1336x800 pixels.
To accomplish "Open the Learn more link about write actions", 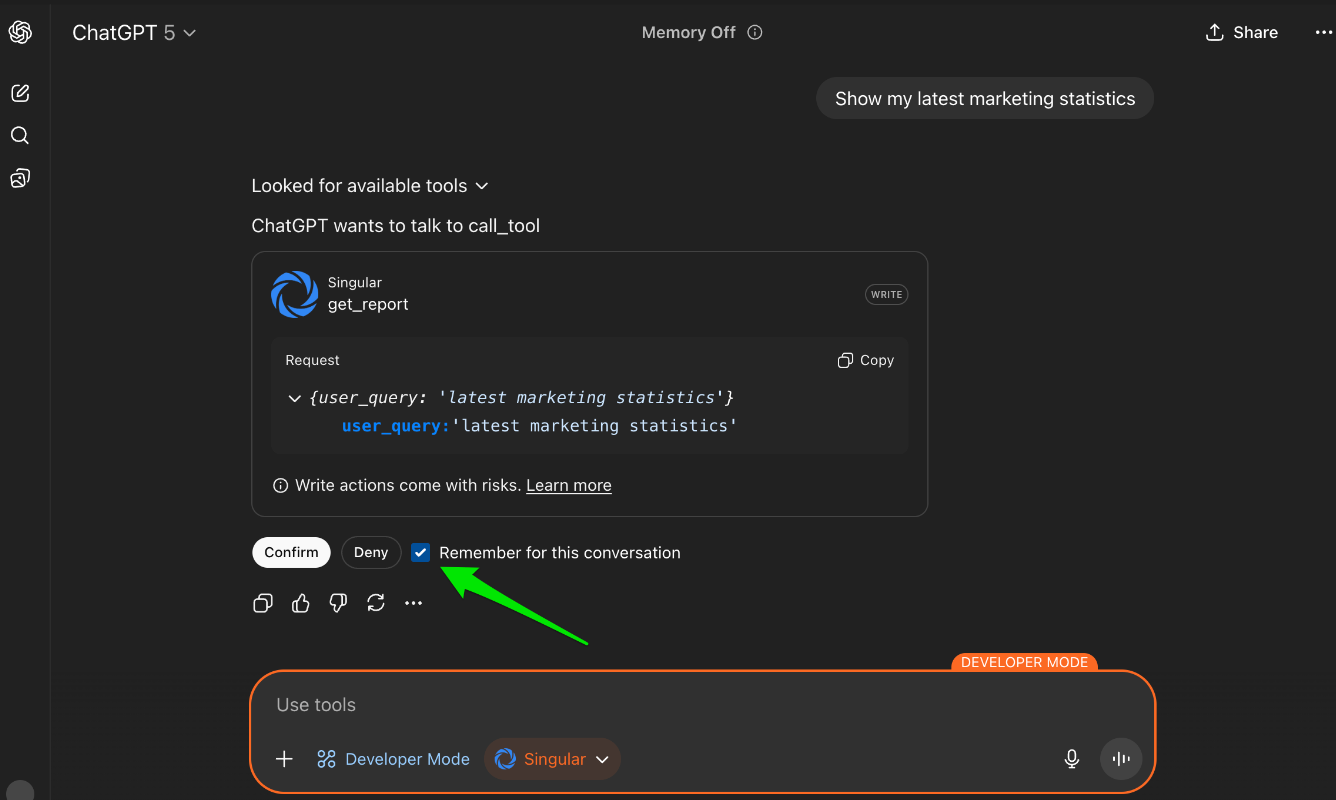I will tap(568, 485).
